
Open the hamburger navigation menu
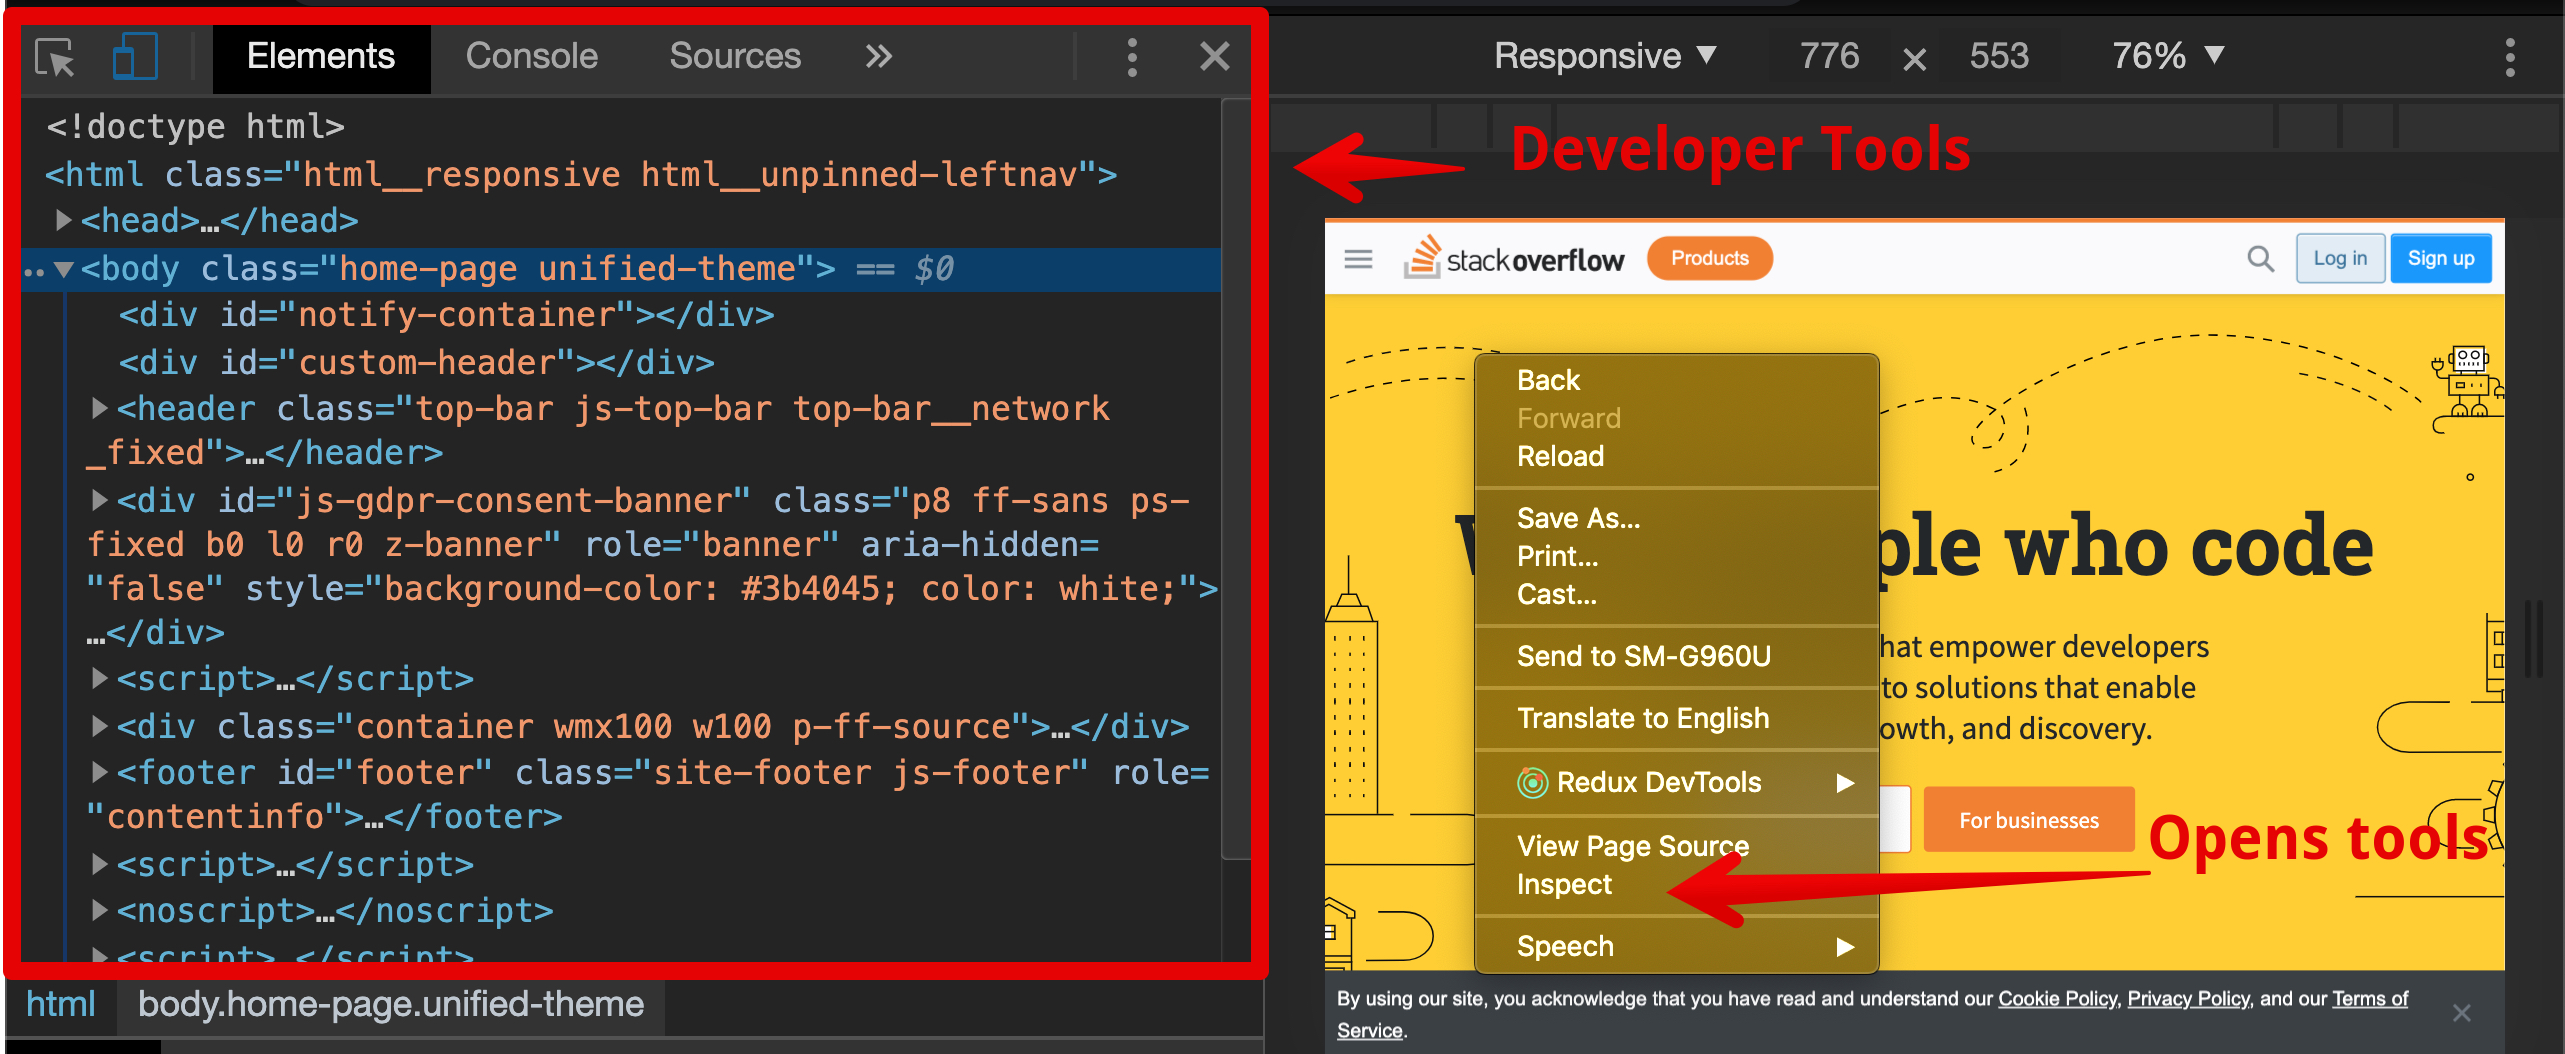tap(1357, 258)
